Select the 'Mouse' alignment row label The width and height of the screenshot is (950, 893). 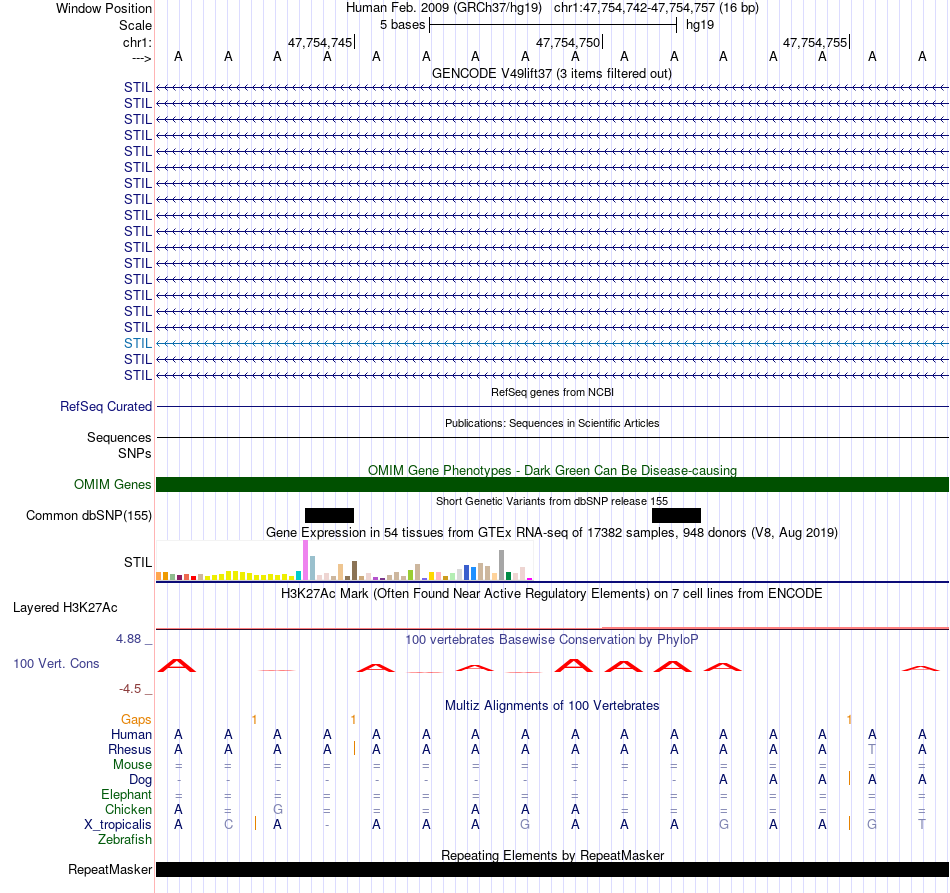click(x=132, y=765)
